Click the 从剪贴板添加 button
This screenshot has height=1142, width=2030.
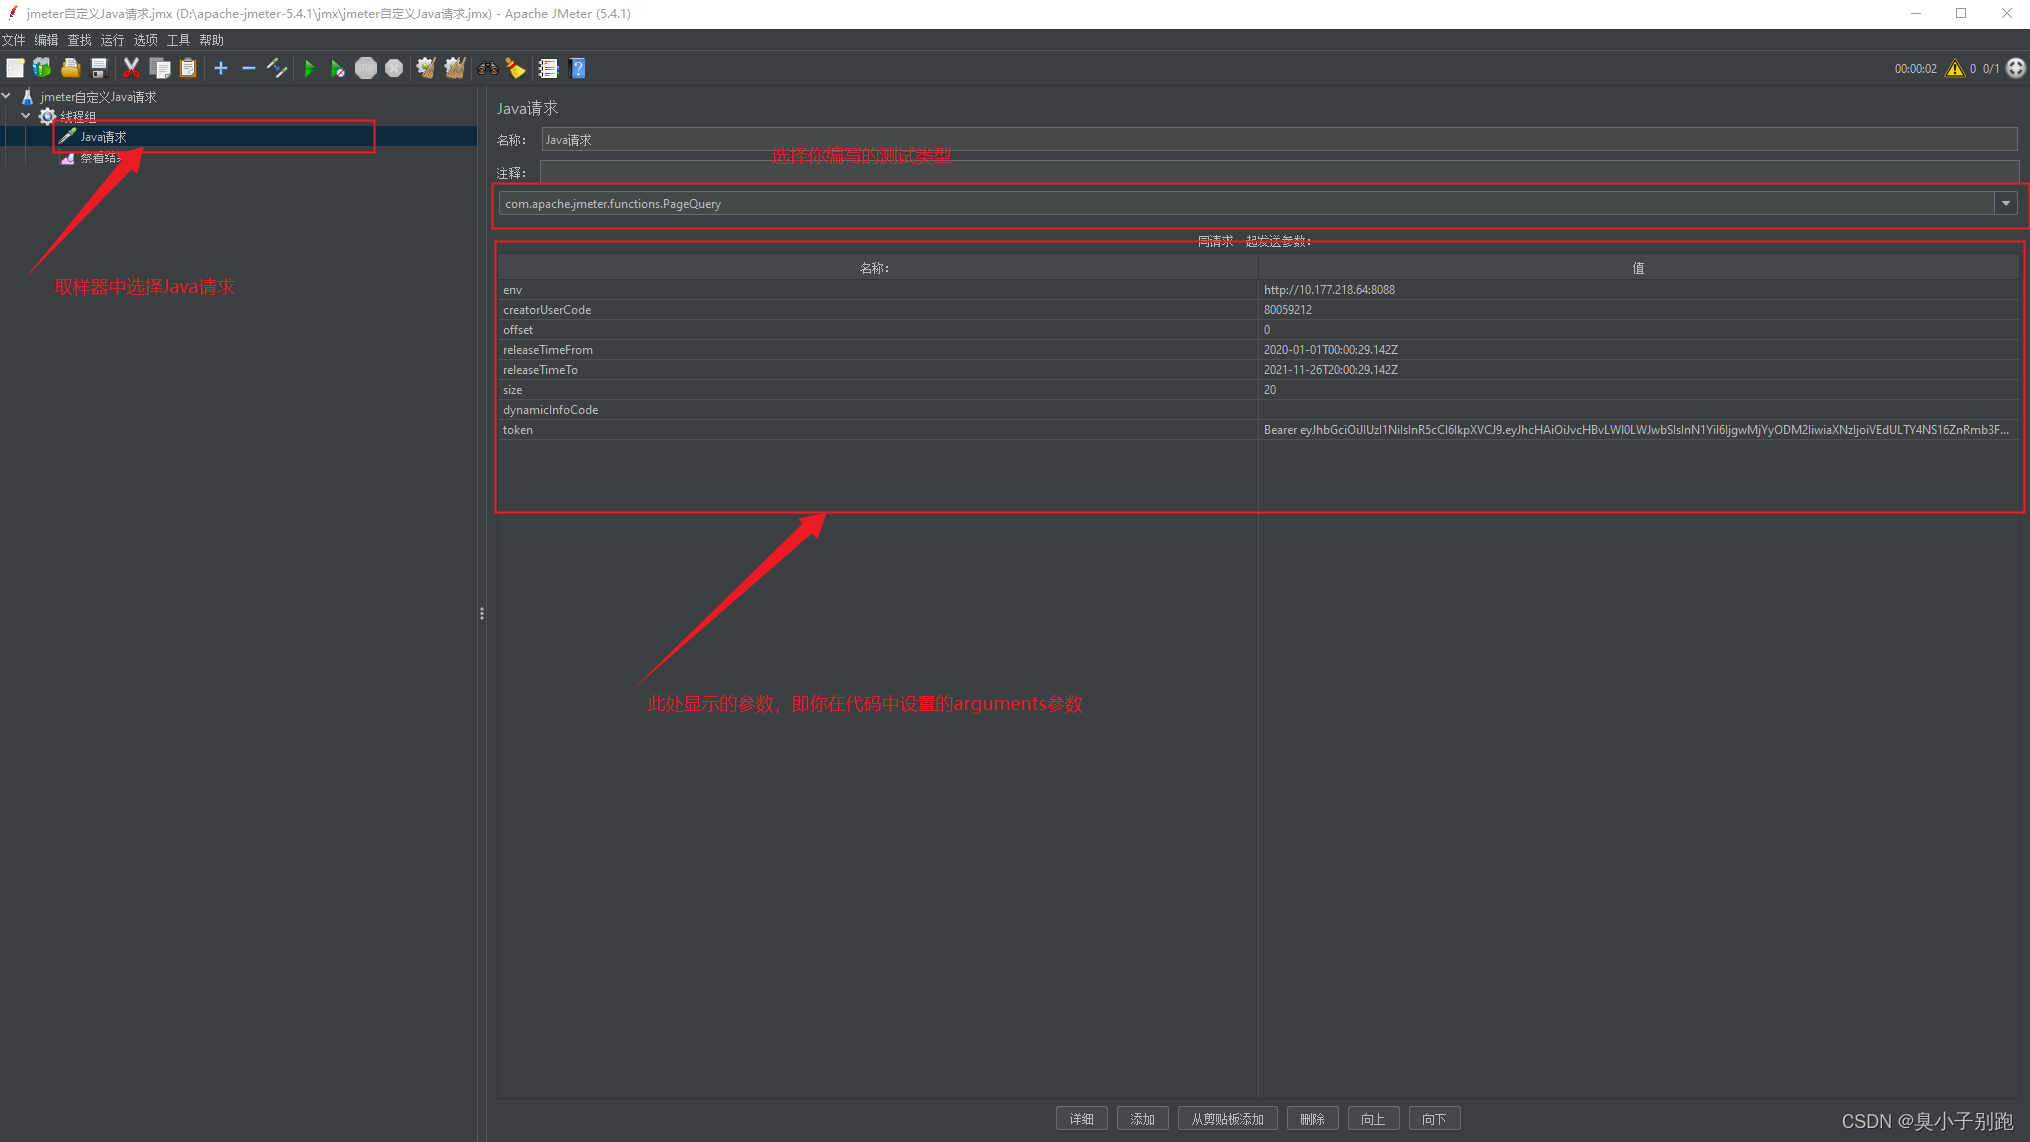(x=1227, y=1119)
